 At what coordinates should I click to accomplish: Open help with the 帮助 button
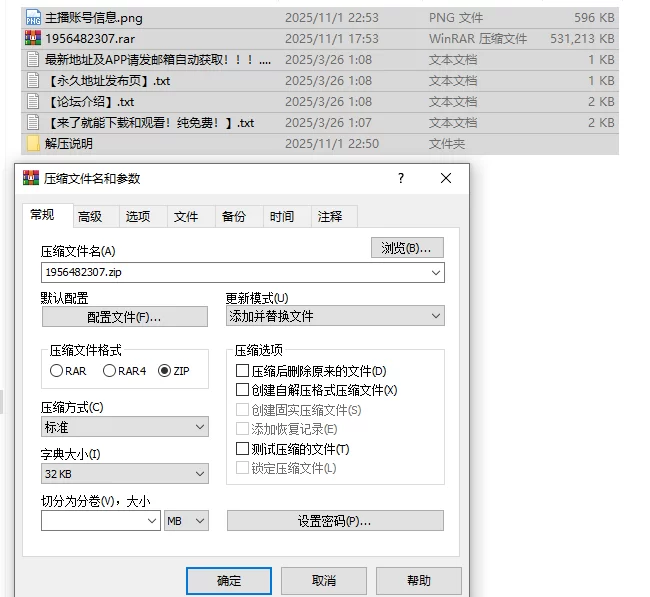419,581
